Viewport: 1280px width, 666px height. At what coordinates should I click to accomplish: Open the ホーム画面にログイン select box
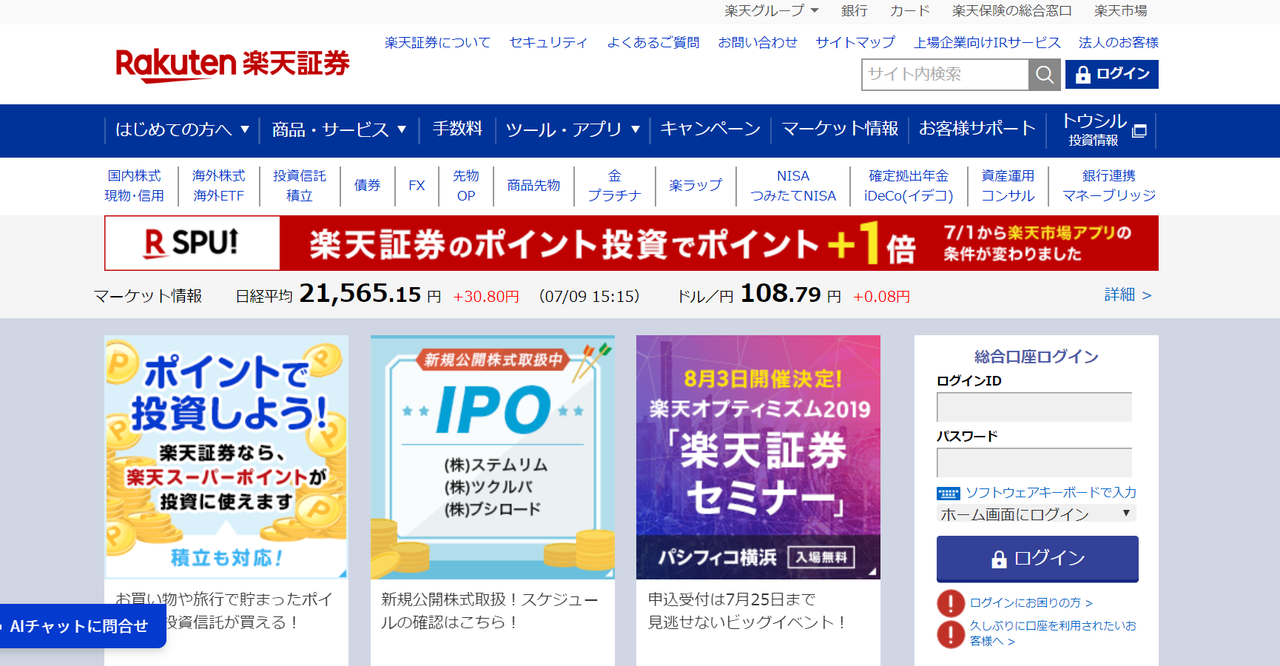click(1036, 514)
